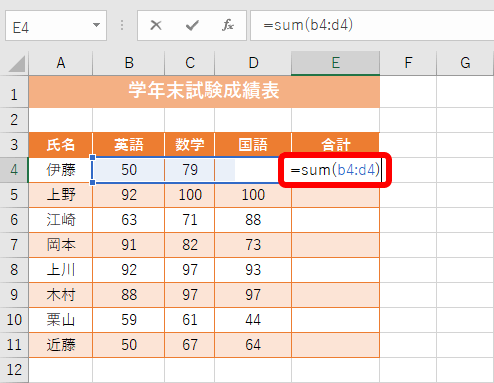Click the title cell 学年末試験成績表
Screen dimensions: 494x383
[204, 92]
